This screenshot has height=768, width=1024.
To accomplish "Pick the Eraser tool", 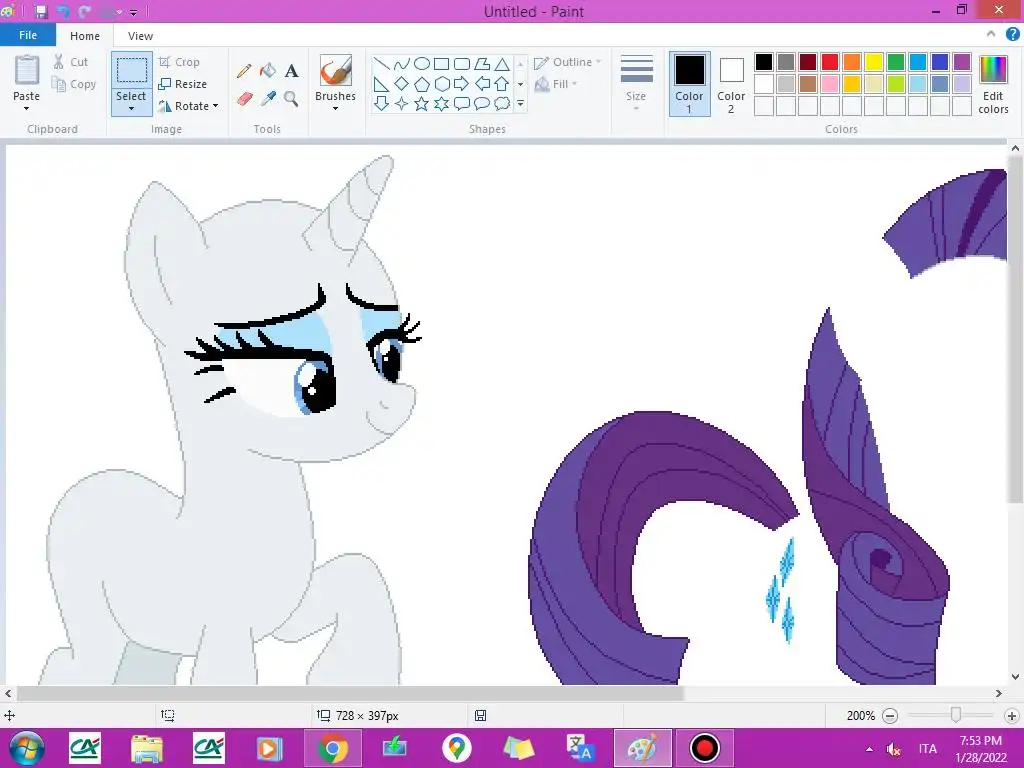I will point(244,99).
